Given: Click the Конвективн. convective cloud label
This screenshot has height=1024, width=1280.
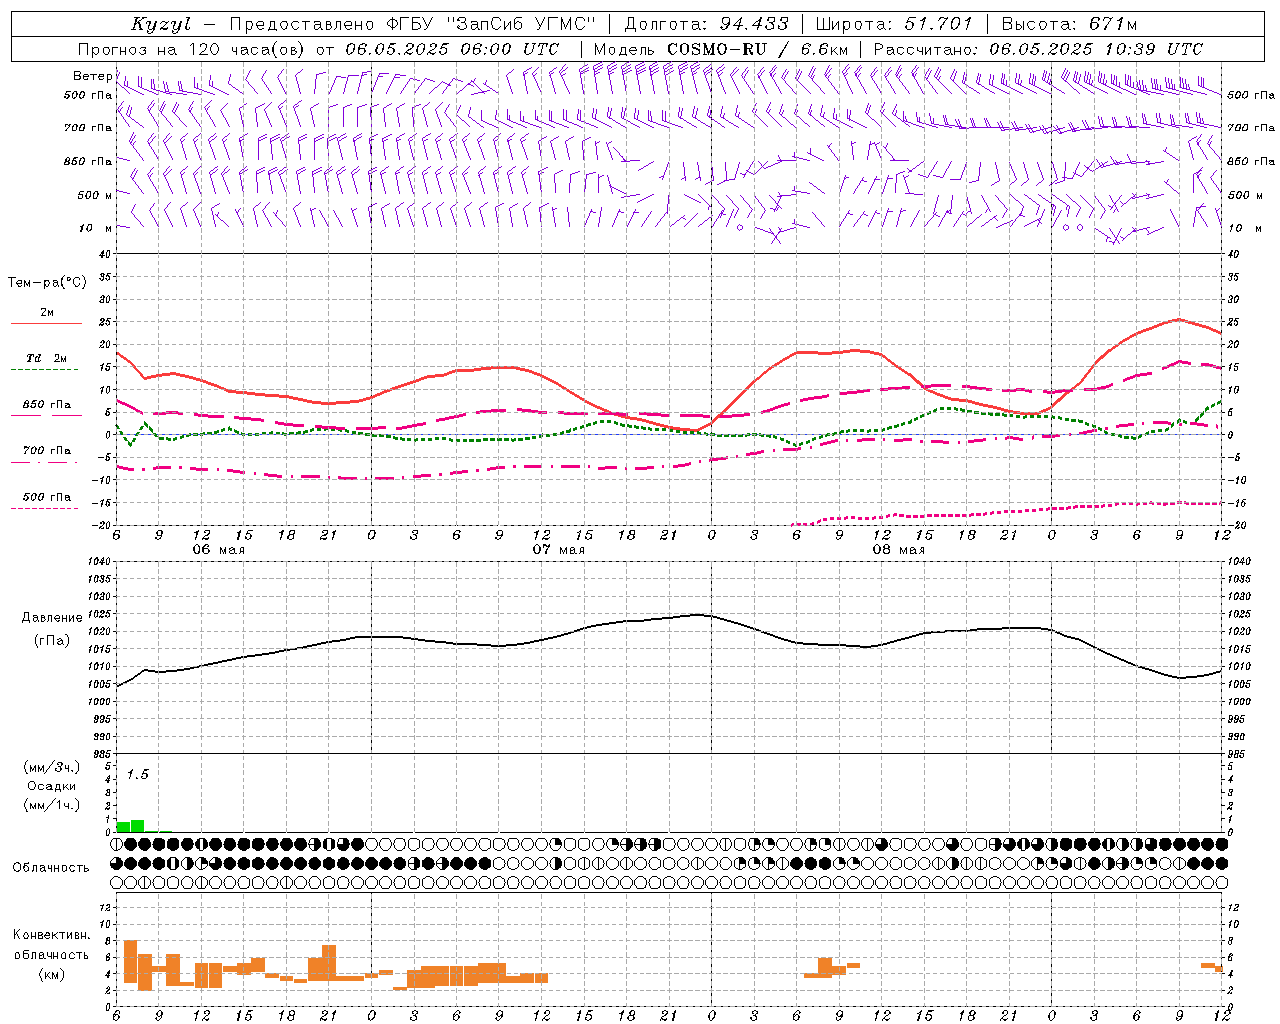Looking at the screenshot, I should pos(51,935).
